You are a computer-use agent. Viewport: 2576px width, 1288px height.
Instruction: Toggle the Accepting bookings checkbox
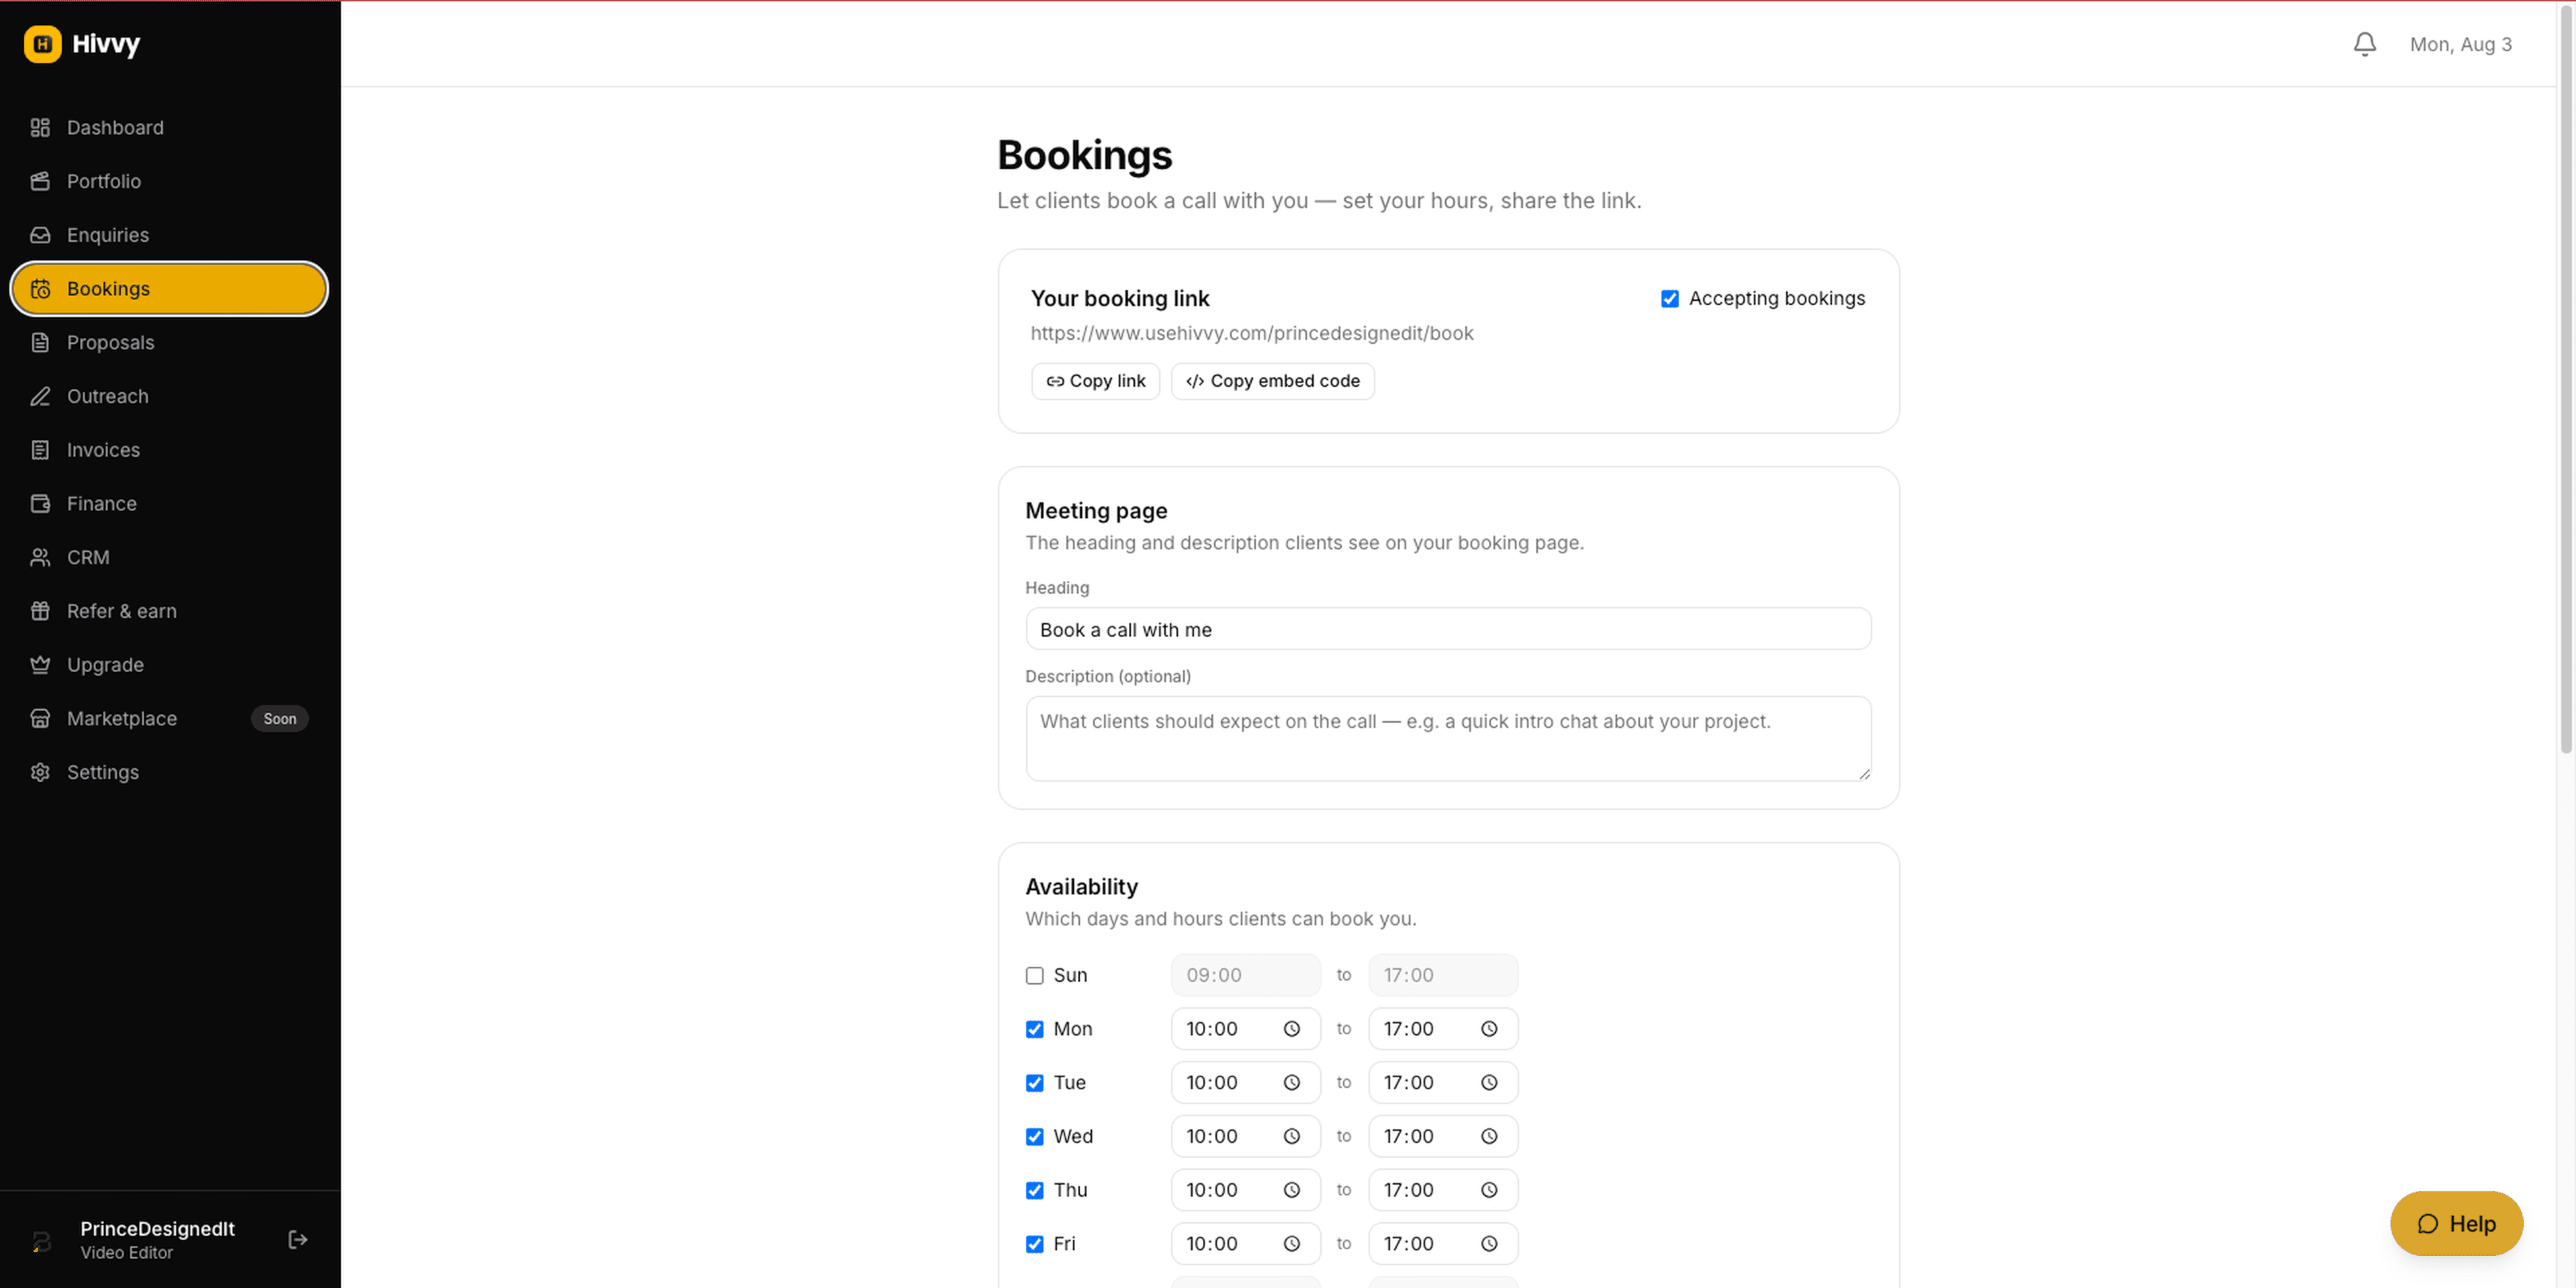(x=1669, y=299)
